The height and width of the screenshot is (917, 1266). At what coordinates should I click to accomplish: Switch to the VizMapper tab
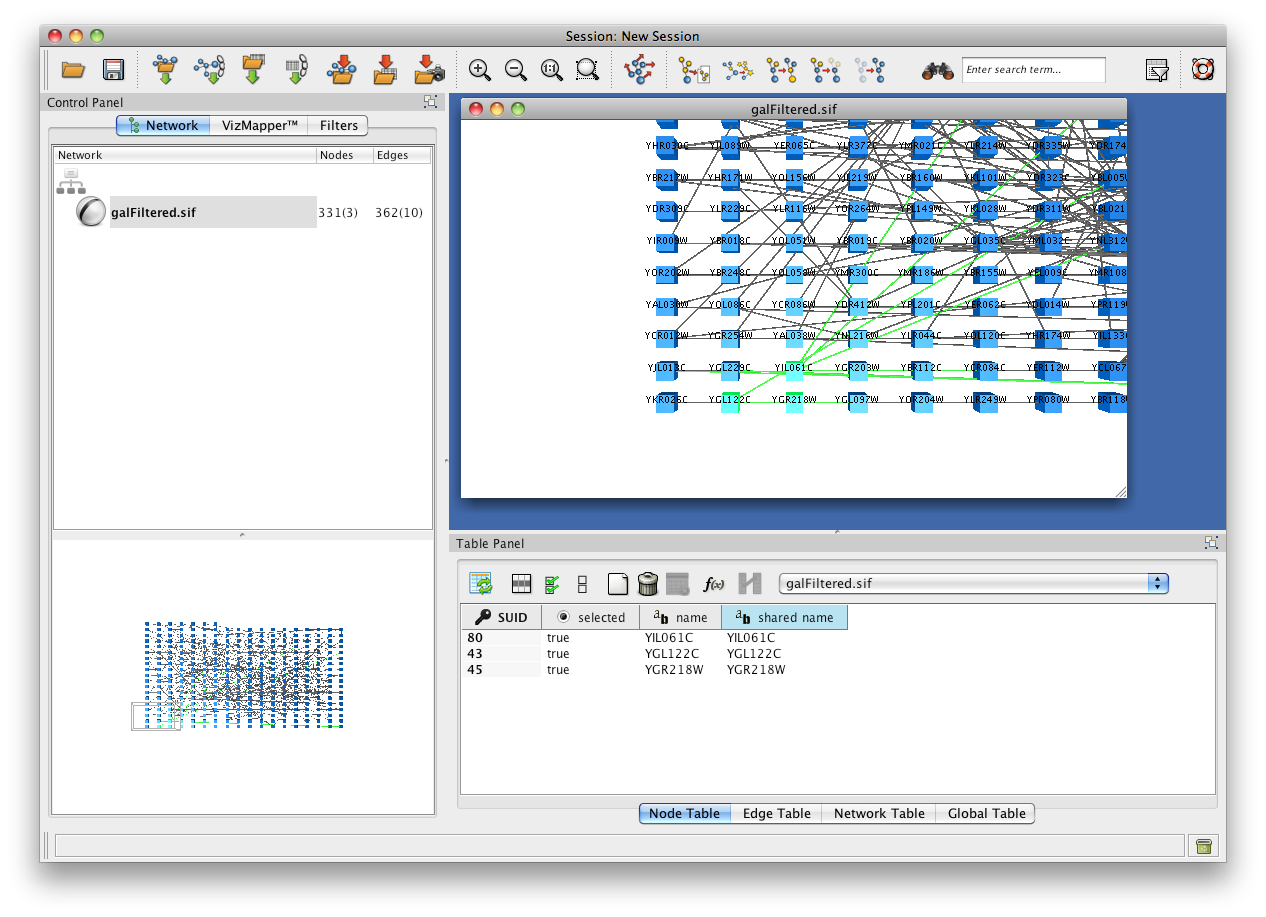point(259,125)
